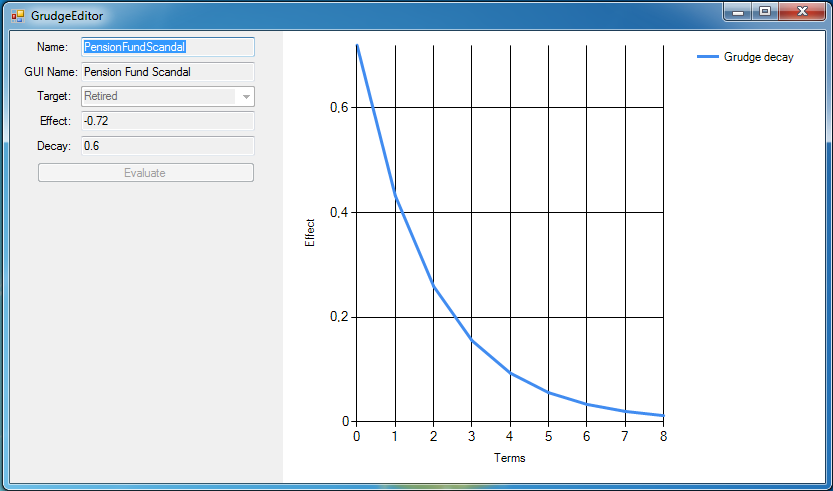833x491 pixels.
Task: Click the GUI Name text field
Action: coord(168,72)
